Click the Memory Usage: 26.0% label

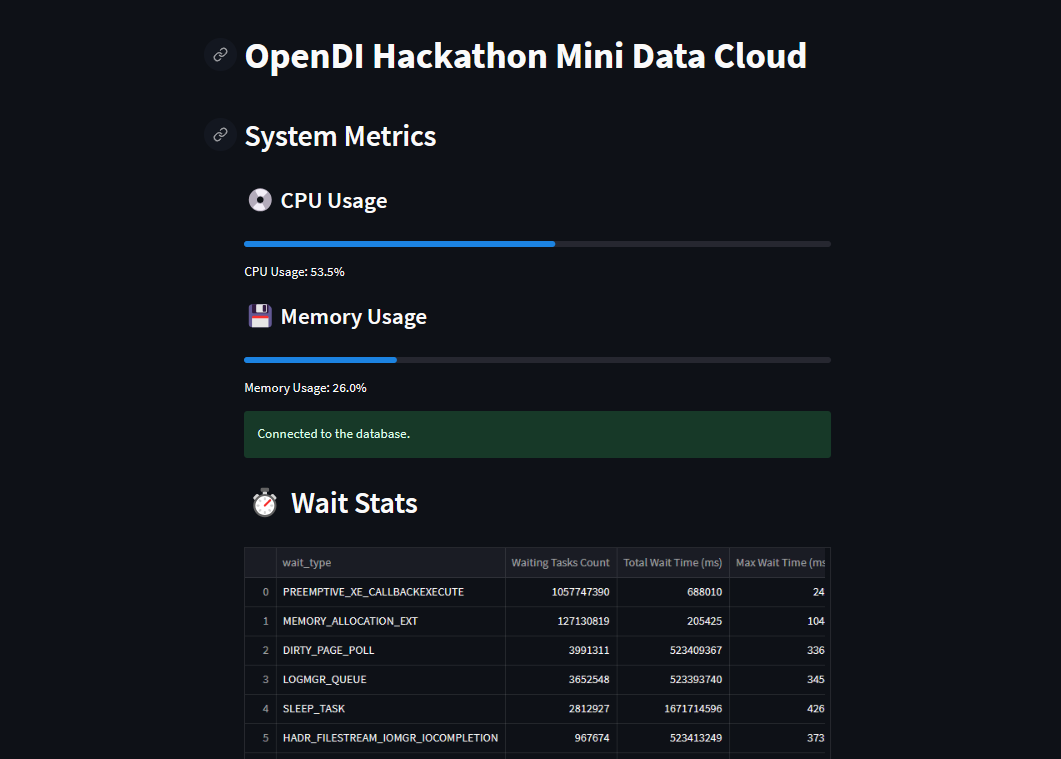(305, 388)
